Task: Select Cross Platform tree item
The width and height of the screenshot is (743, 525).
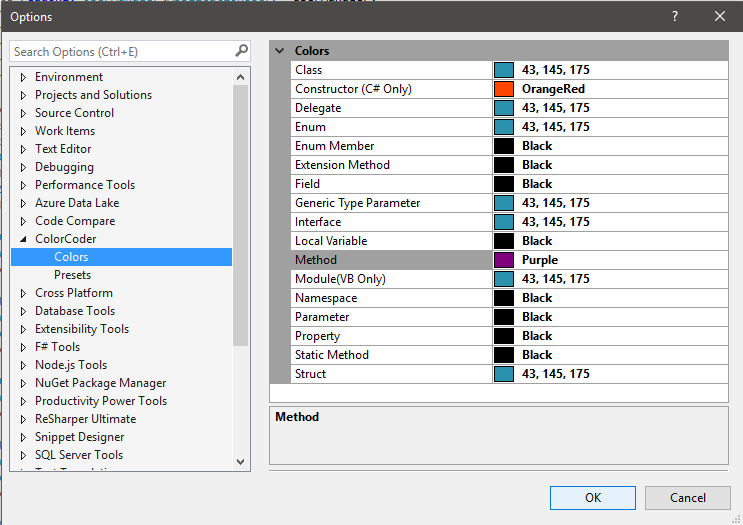Action: [74, 293]
